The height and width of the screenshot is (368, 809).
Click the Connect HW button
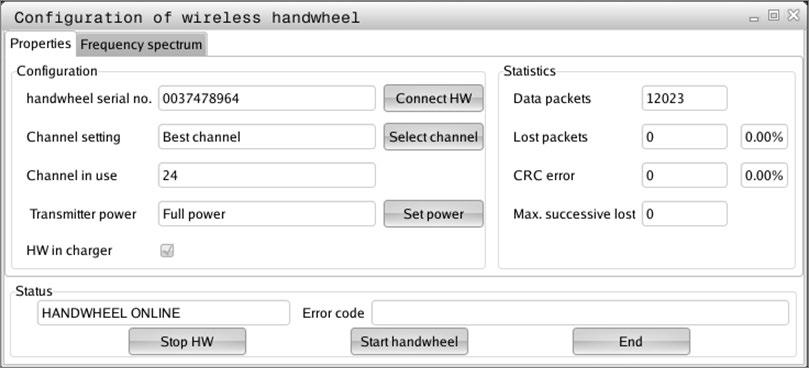tap(433, 98)
